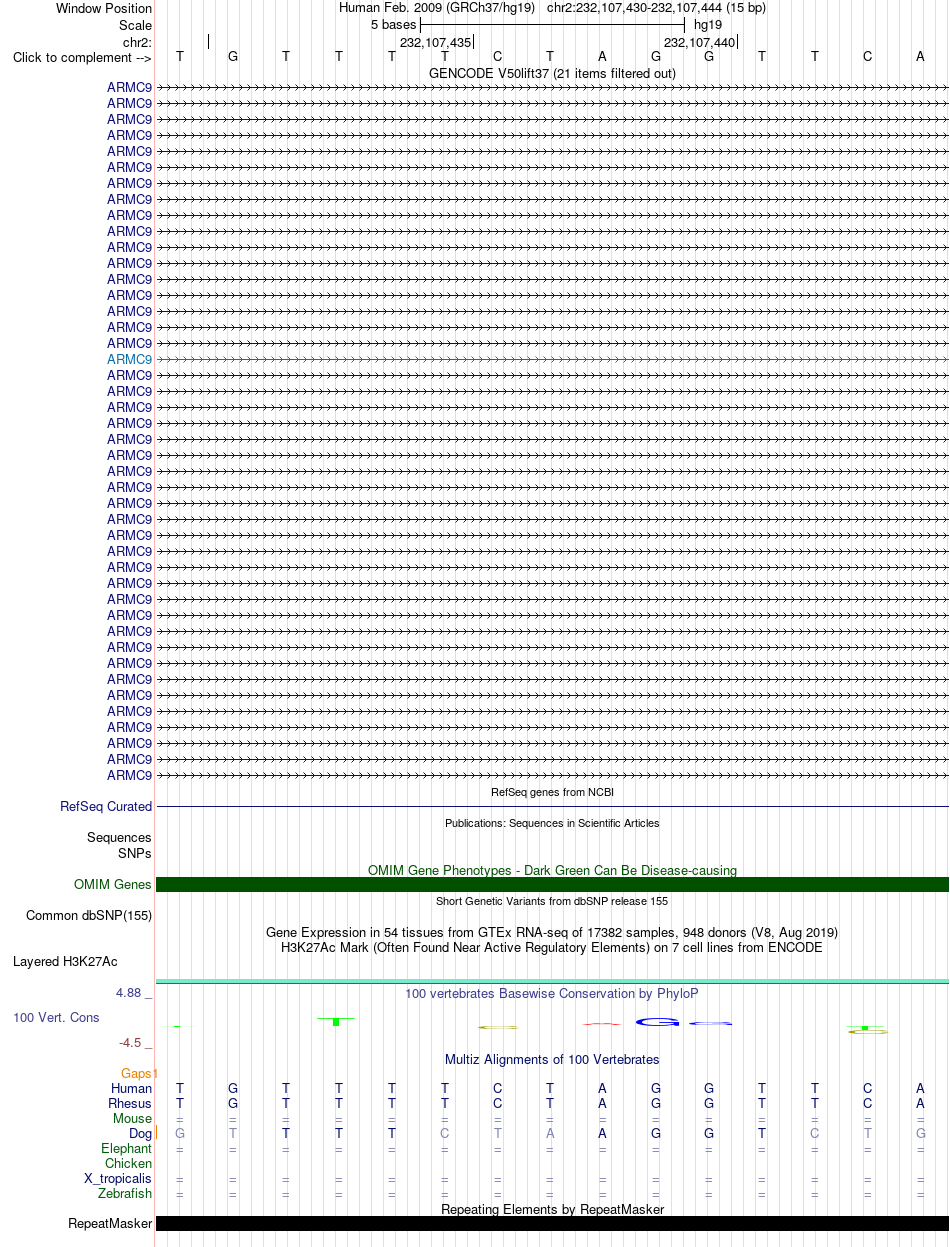Click the tall blue G in conservation logo
The width and height of the screenshot is (950, 1247).
coord(658,1022)
